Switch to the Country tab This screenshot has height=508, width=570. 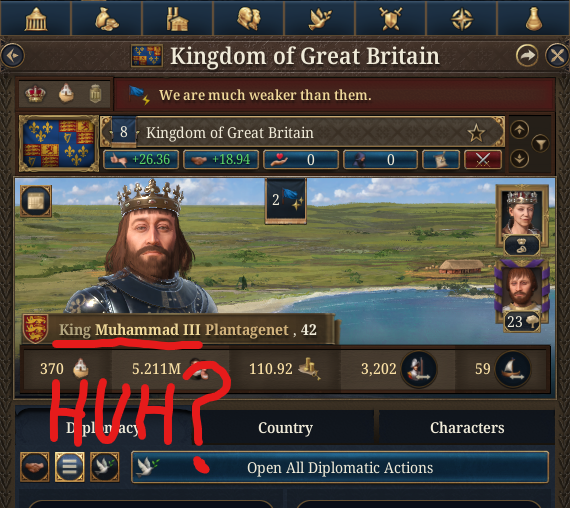click(285, 428)
